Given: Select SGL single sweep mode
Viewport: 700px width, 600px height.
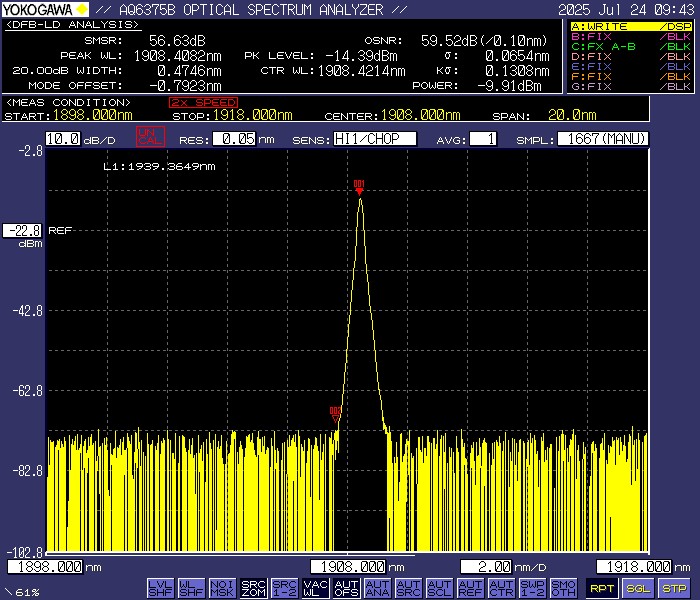Looking at the screenshot, I should pyautogui.click(x=639, y=588).
